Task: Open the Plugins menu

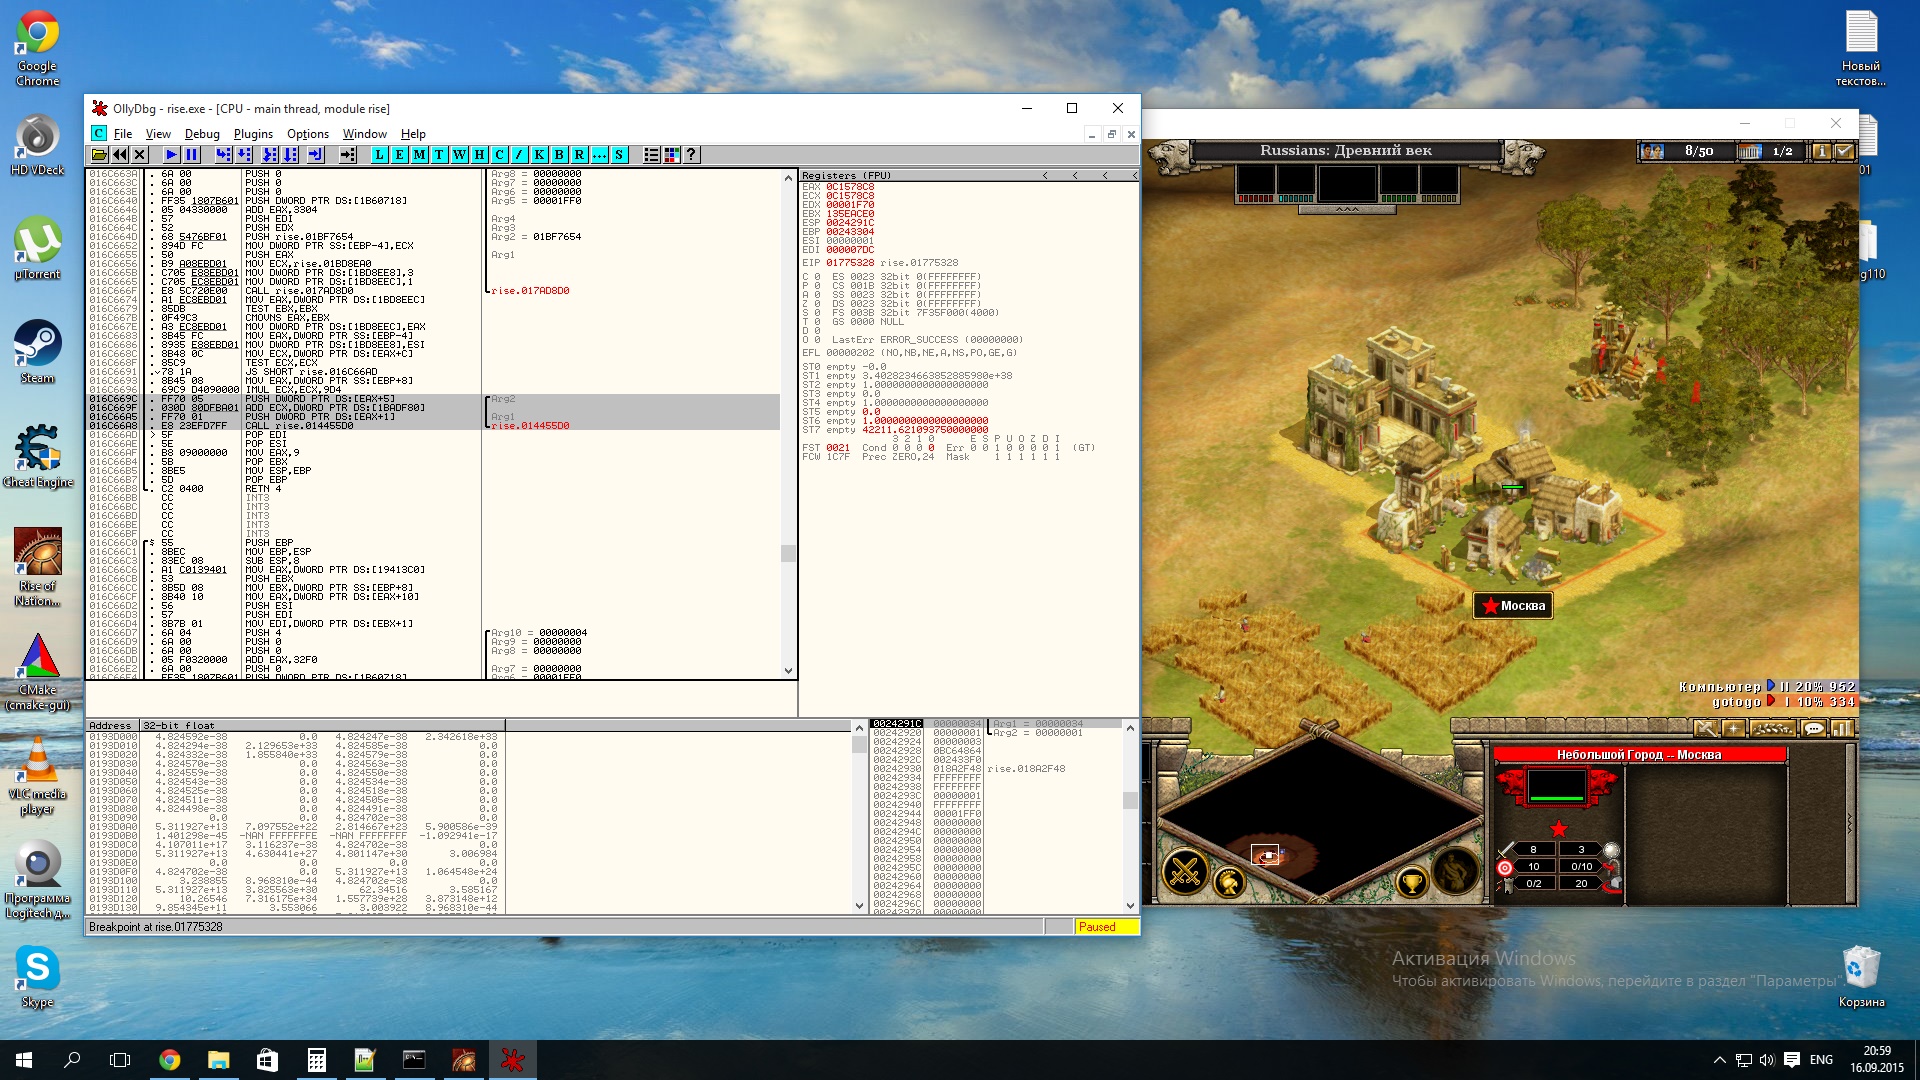Action: tap(253, 134)
